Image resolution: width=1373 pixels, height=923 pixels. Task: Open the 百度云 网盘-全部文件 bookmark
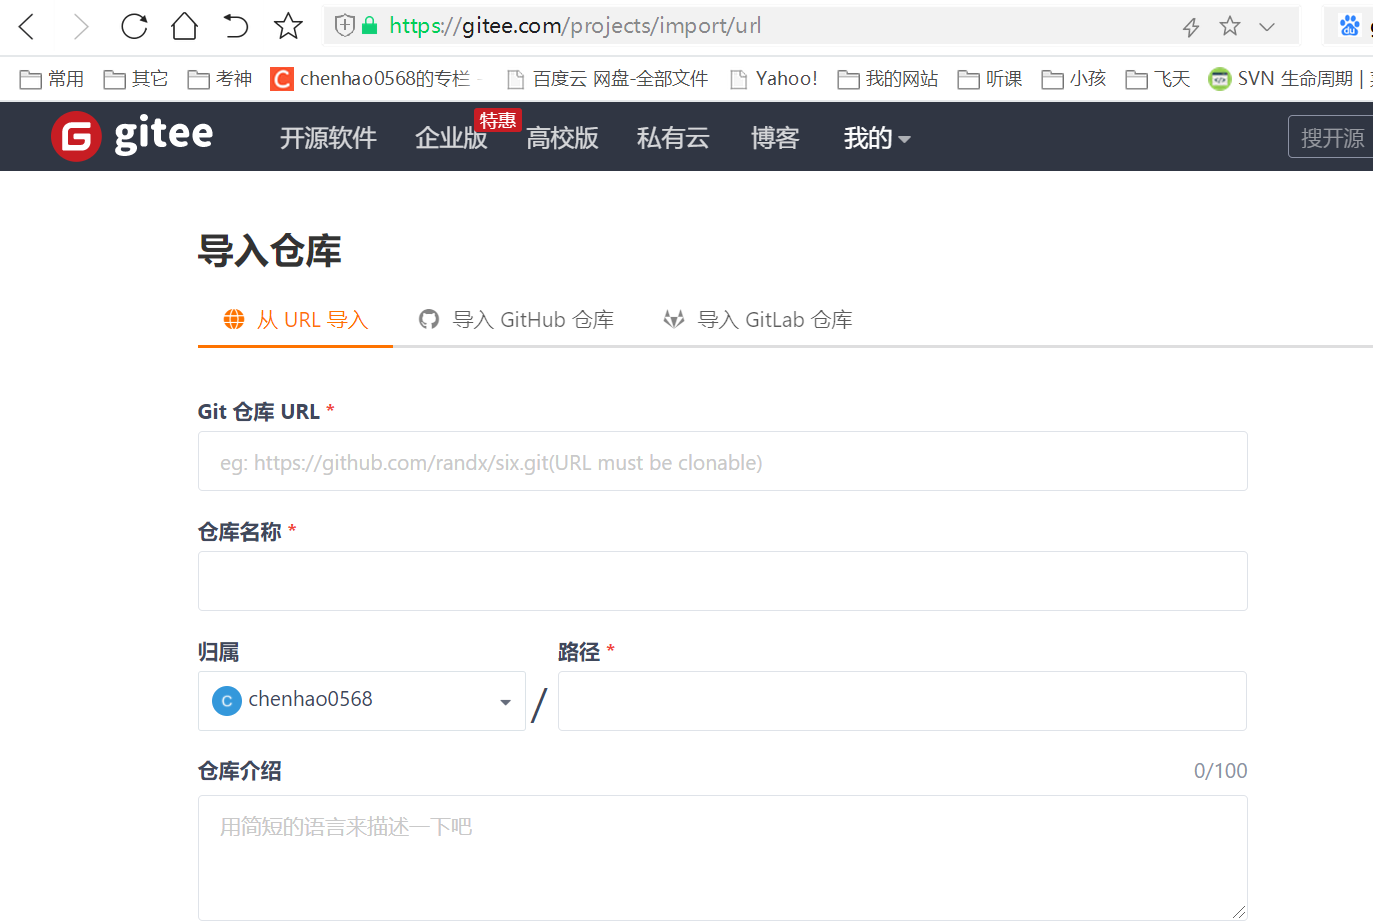click(x=607, y=79)
